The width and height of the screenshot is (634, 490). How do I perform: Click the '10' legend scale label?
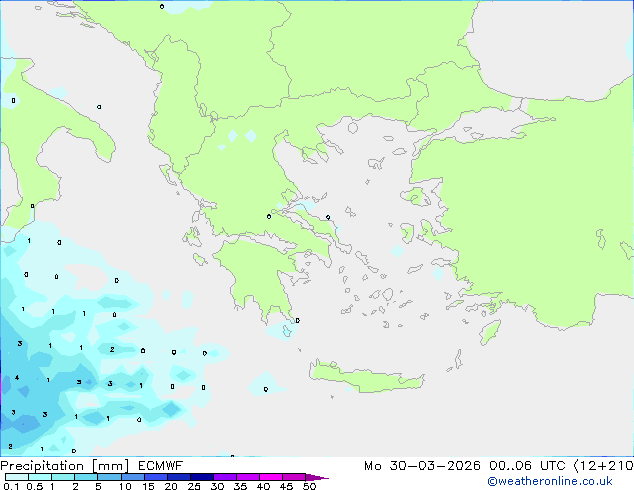125,486
